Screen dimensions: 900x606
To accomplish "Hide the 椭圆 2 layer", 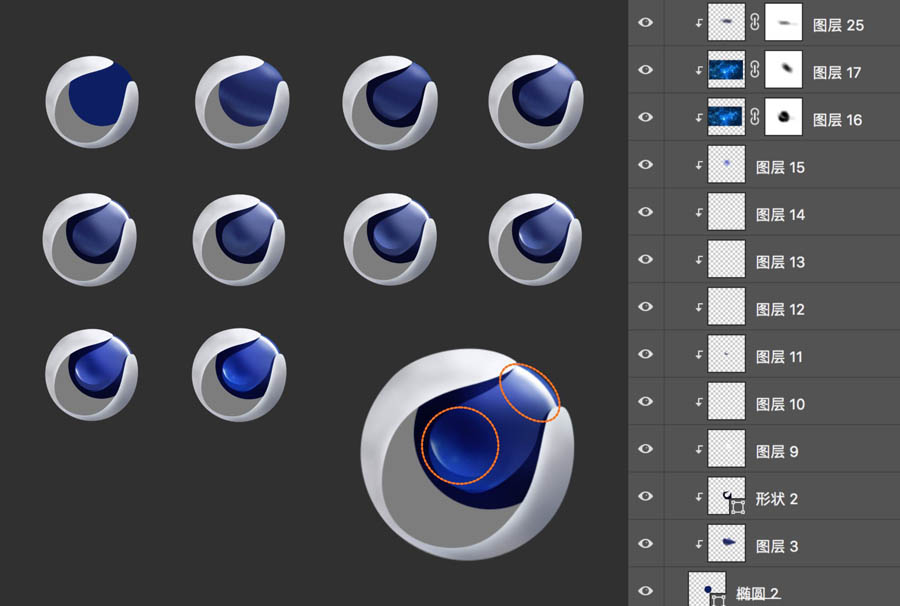I will click(x=646, y=591).
